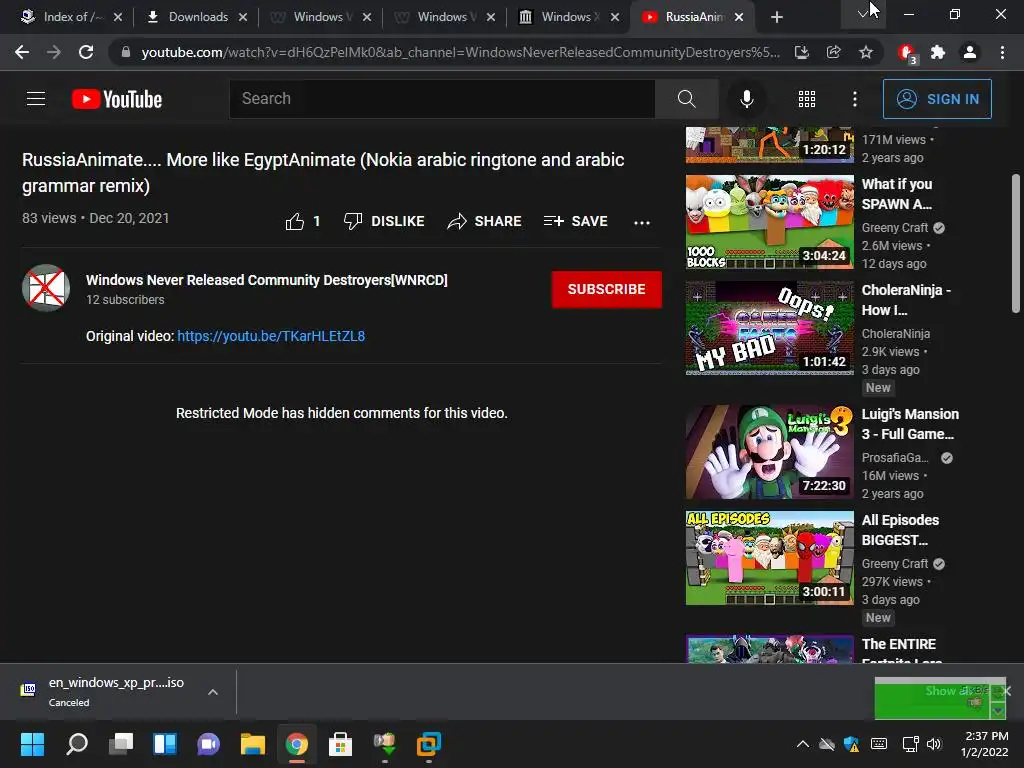The width and height of the screenshot is (1024, 768).
Task: Open CholeraNinja Oops My Bad thumbnail
Action: point(769,328)
